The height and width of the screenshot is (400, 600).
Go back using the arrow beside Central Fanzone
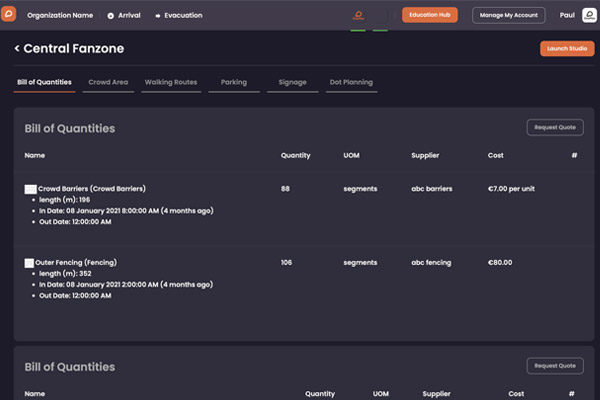(17, 48)
